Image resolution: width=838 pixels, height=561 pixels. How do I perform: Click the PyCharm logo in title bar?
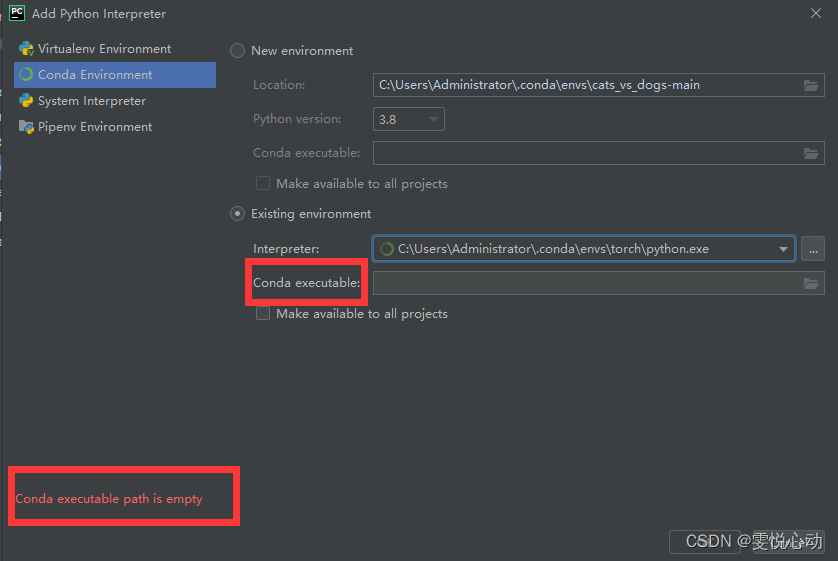coord(17,13)
